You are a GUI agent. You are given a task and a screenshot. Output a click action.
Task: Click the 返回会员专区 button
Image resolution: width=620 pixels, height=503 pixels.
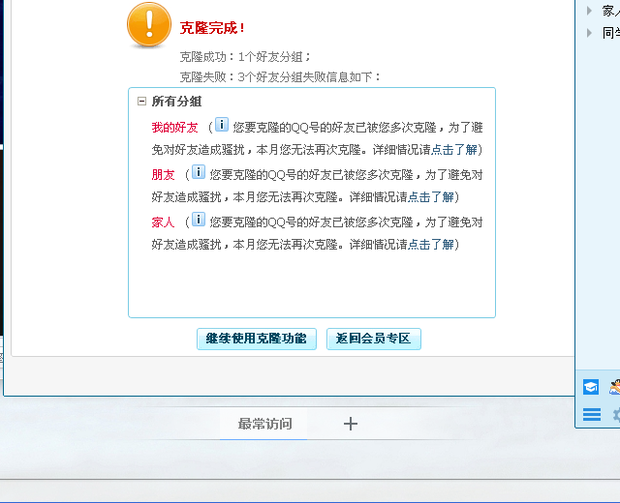[374, 339]
